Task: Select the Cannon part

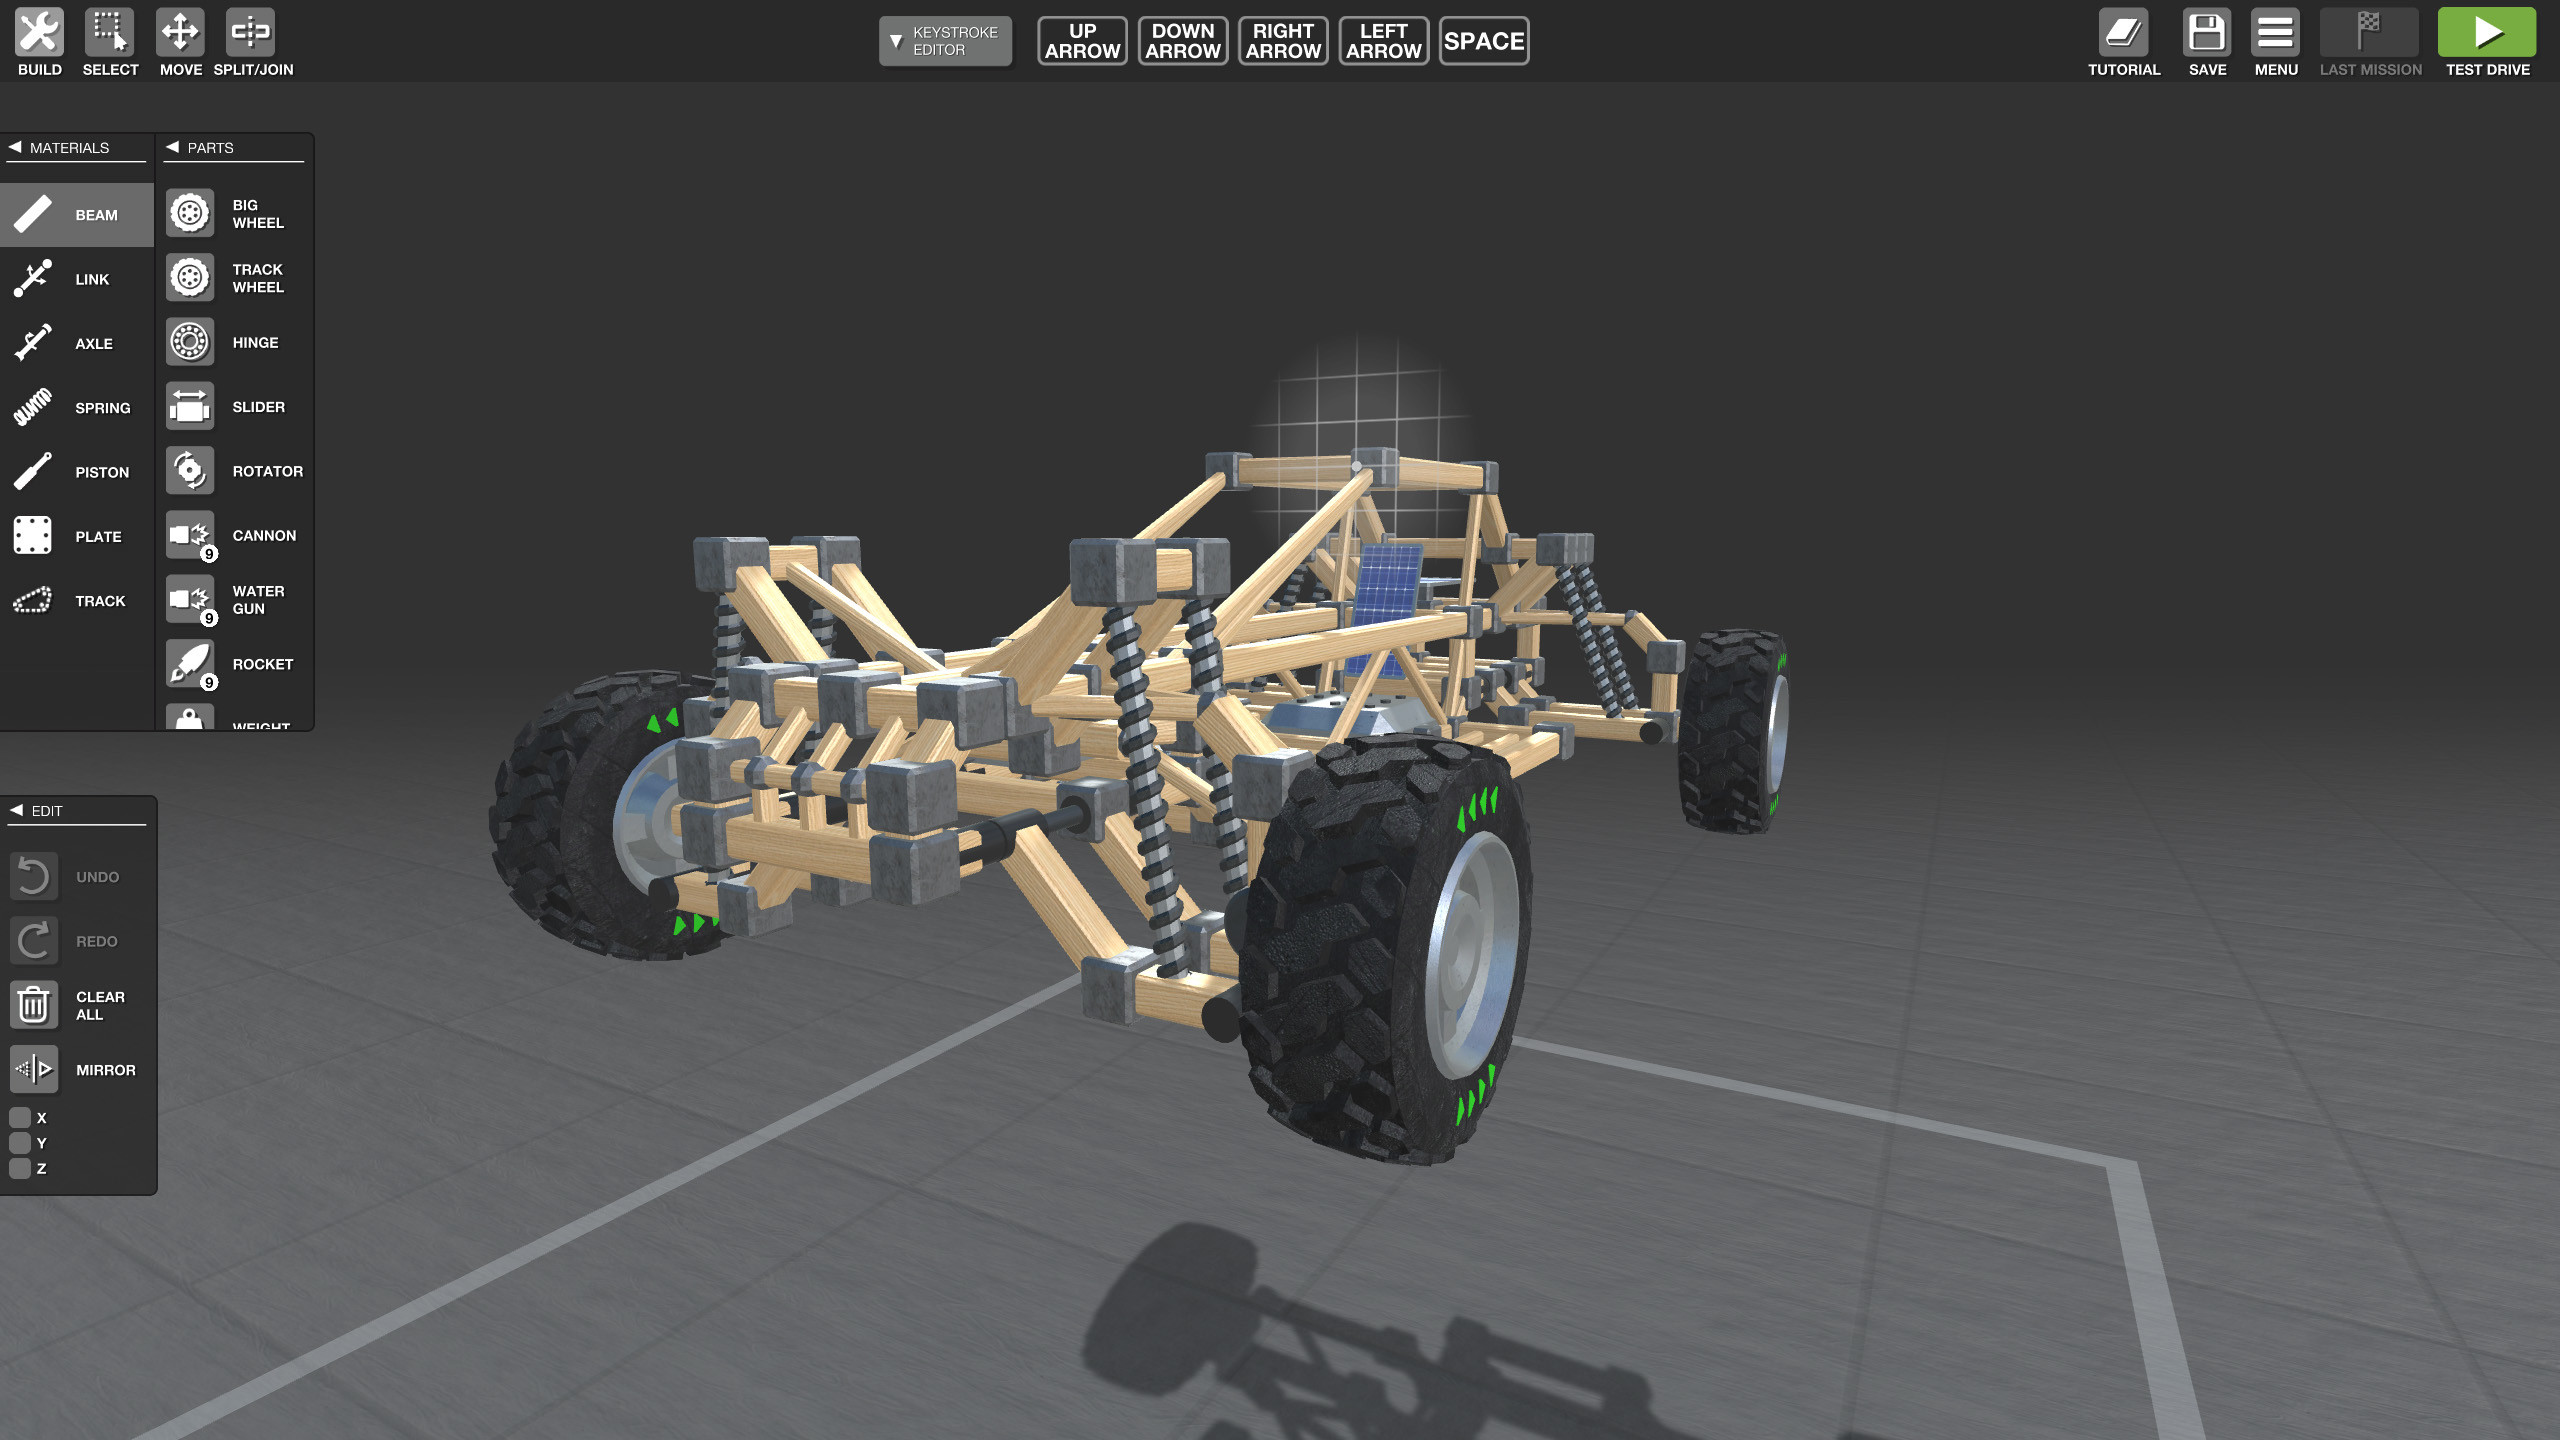Action: [x=235, y=535]
